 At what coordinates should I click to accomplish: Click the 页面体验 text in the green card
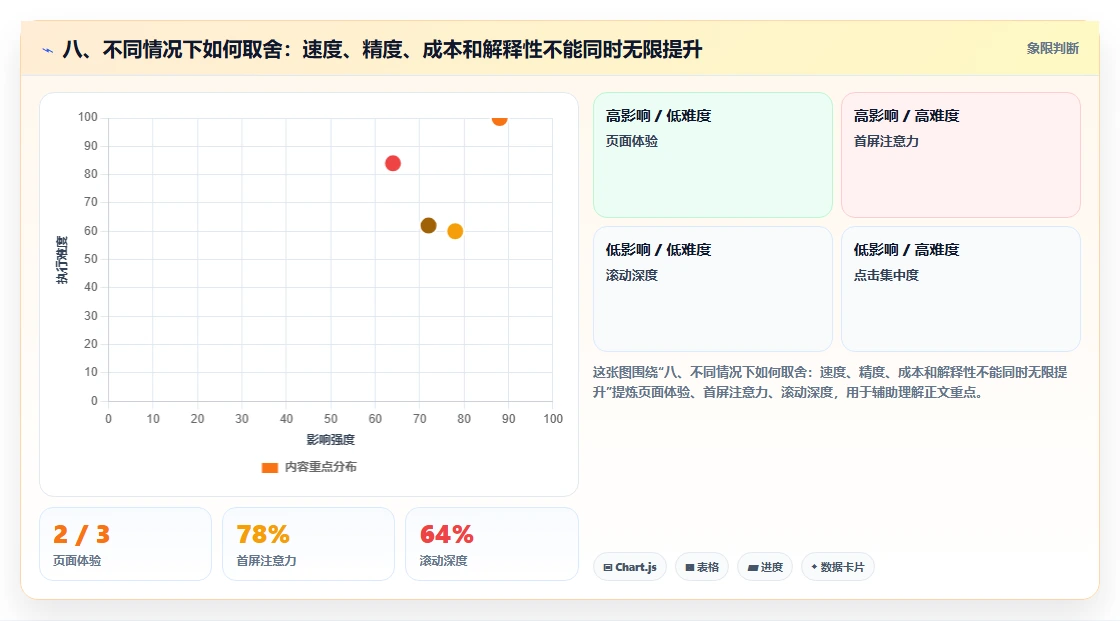(631, 141)
